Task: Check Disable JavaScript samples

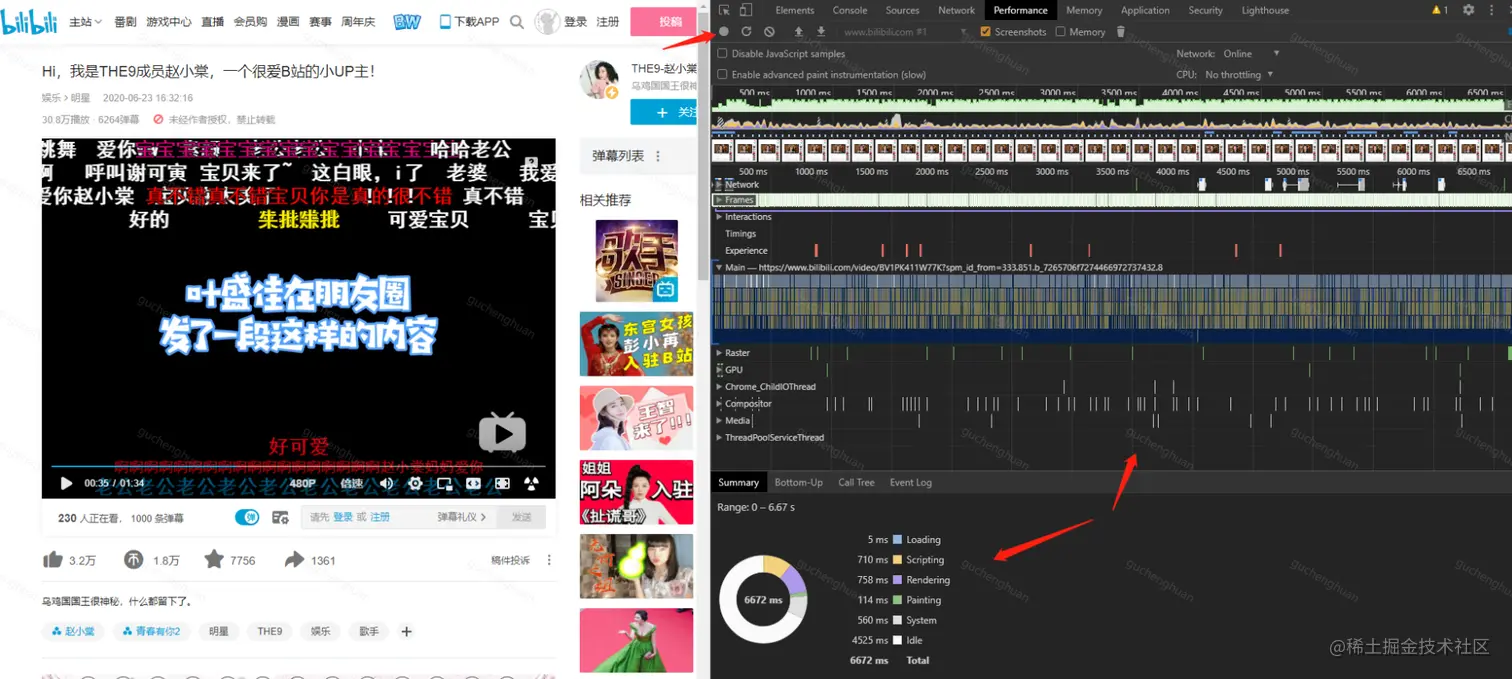Action: click(723, 54)
